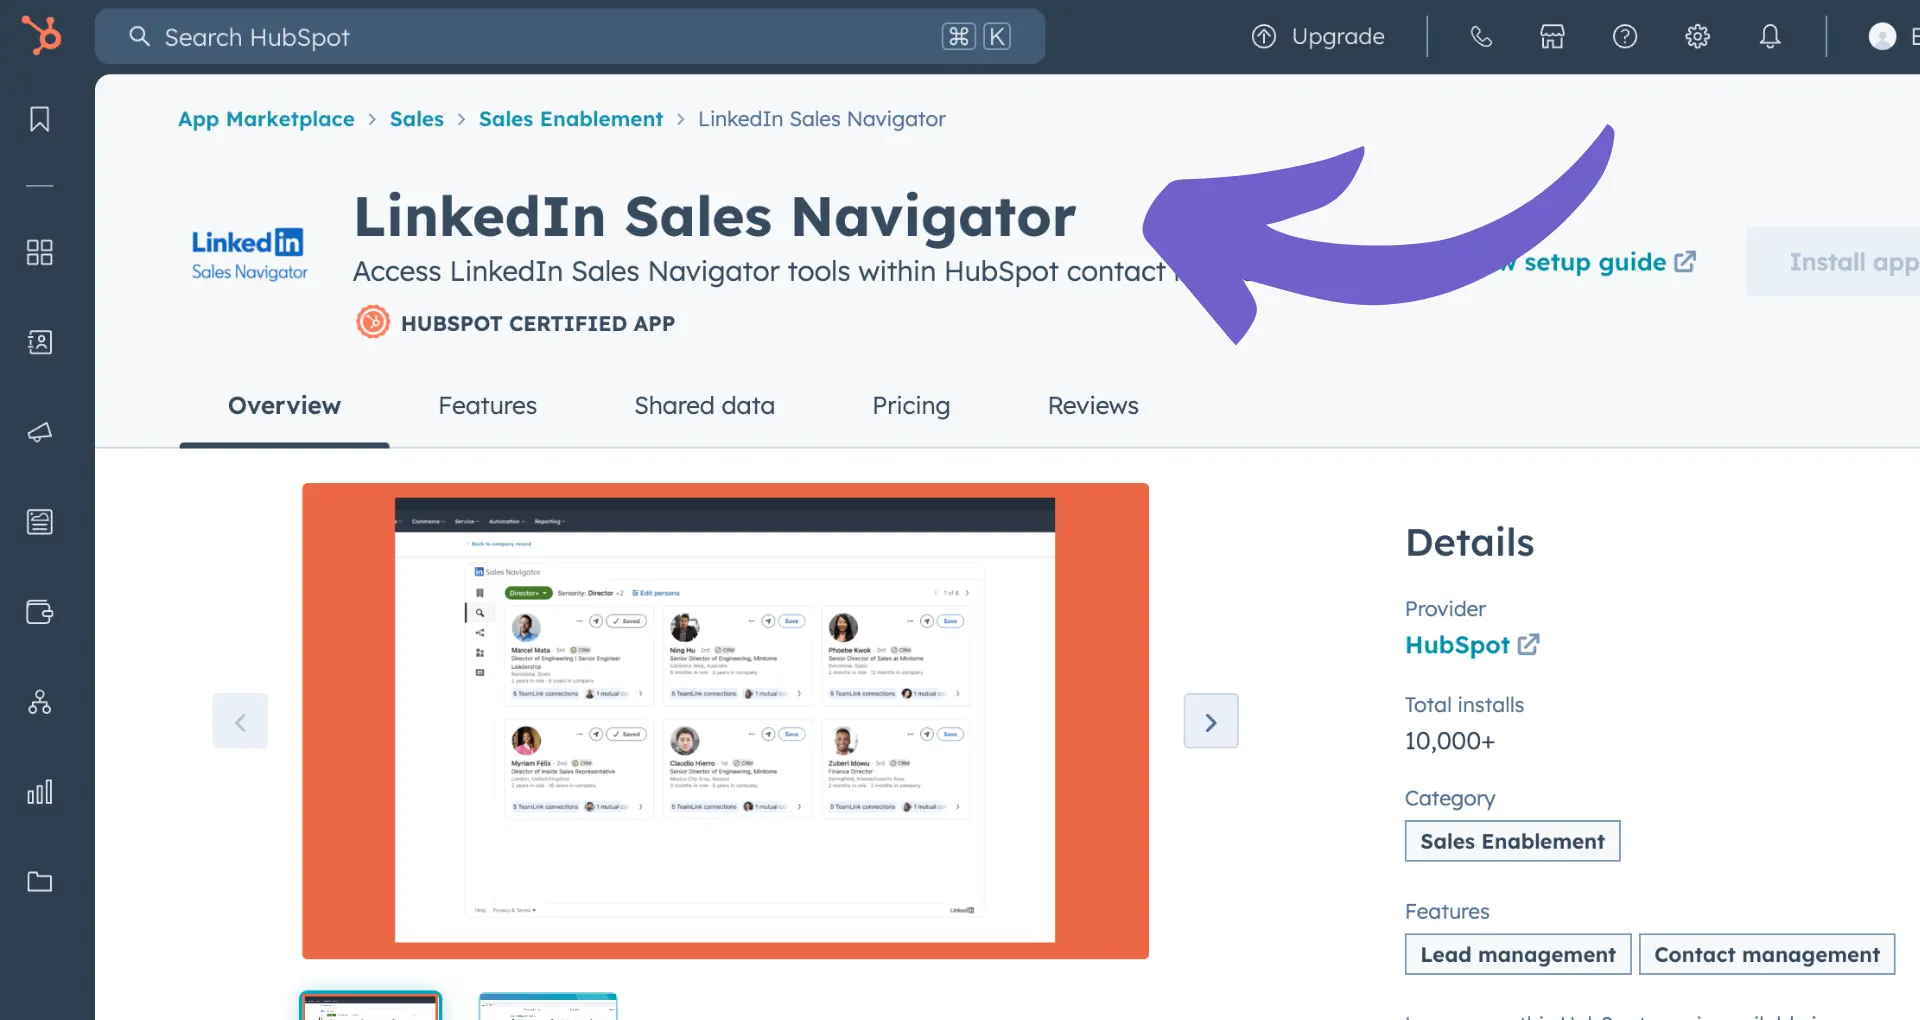Open the Marketing megaphone sidebar icon

pyautogui.click(x=40, y=432)
